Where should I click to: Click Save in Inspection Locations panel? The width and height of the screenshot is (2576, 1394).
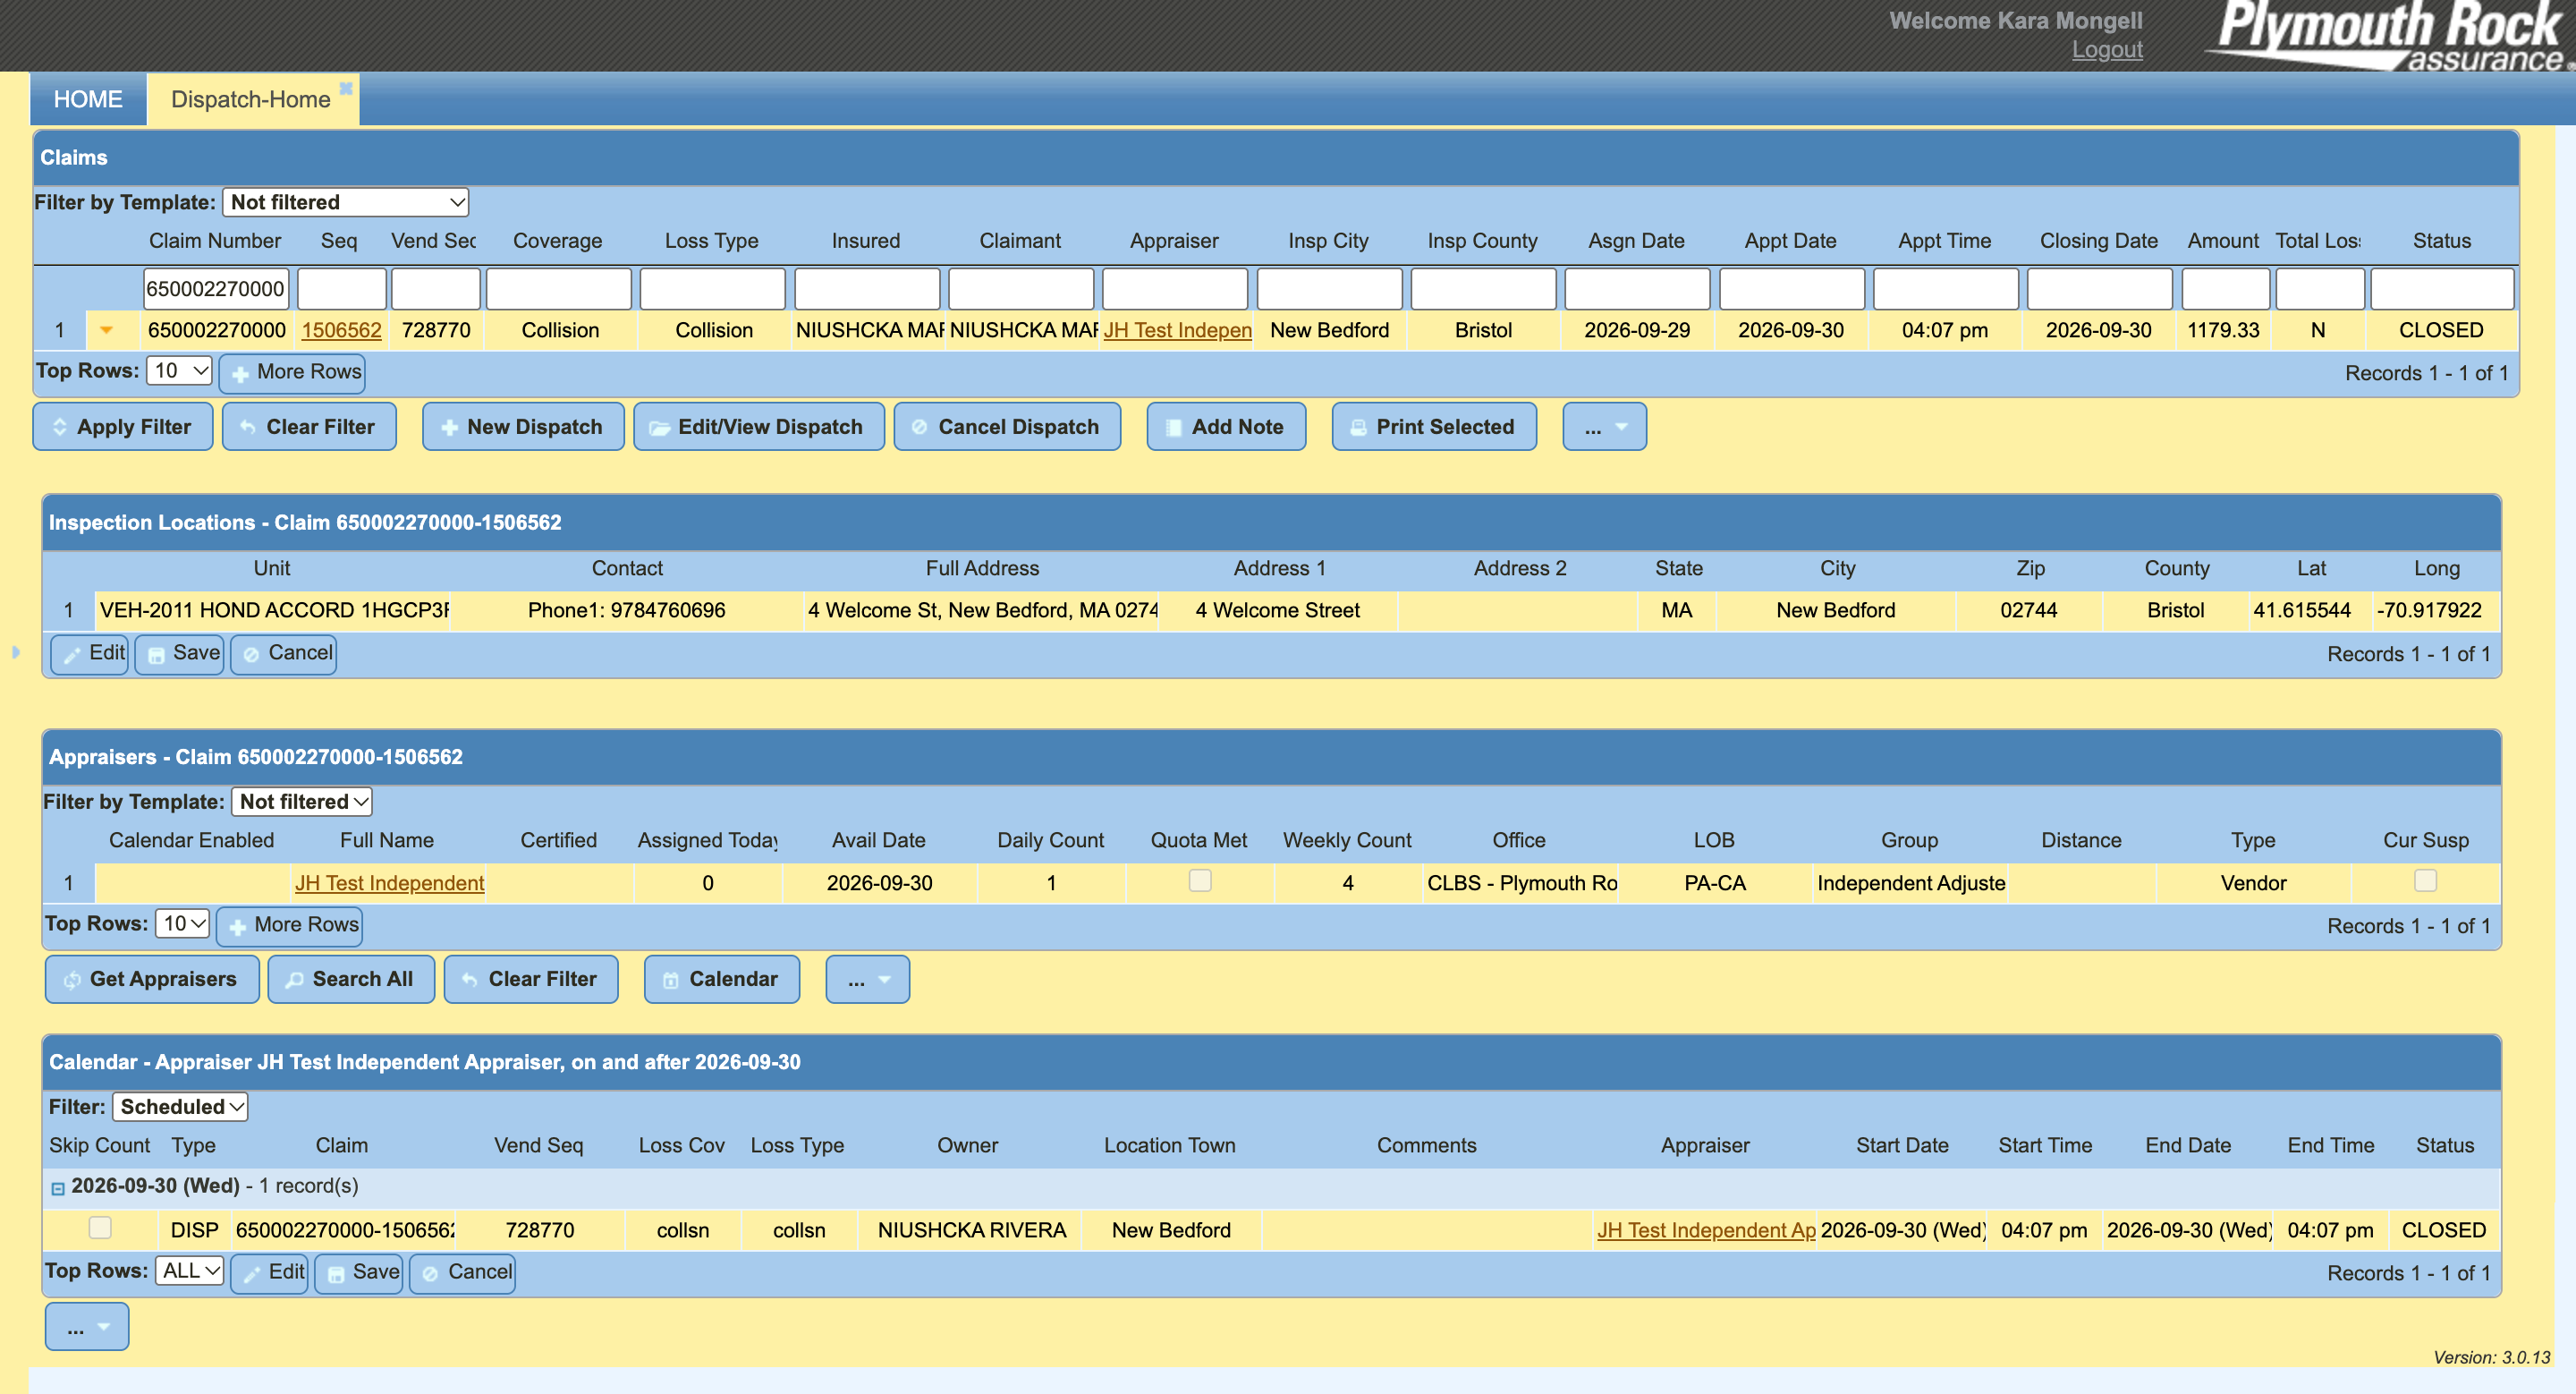coord(179,654)
